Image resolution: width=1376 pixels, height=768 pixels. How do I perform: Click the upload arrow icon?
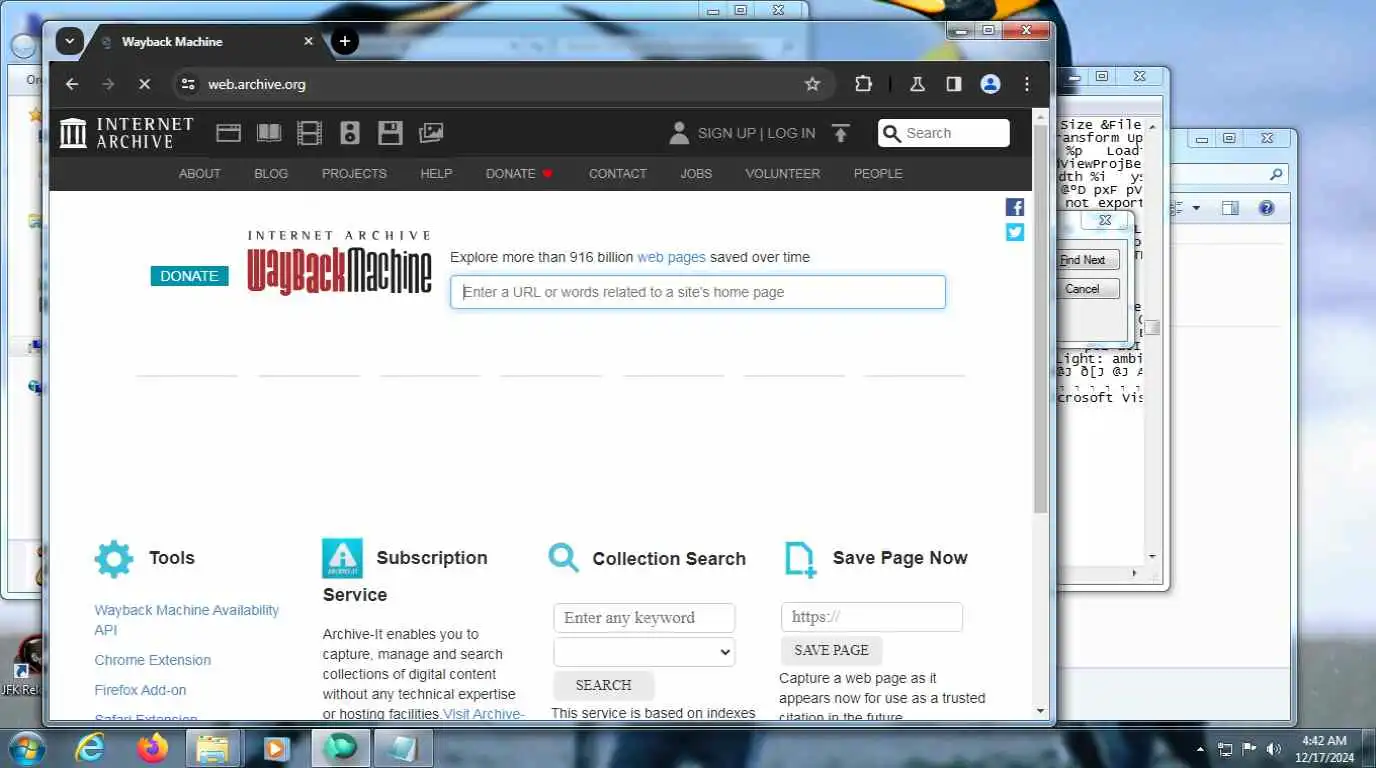(x=840, y=133)
